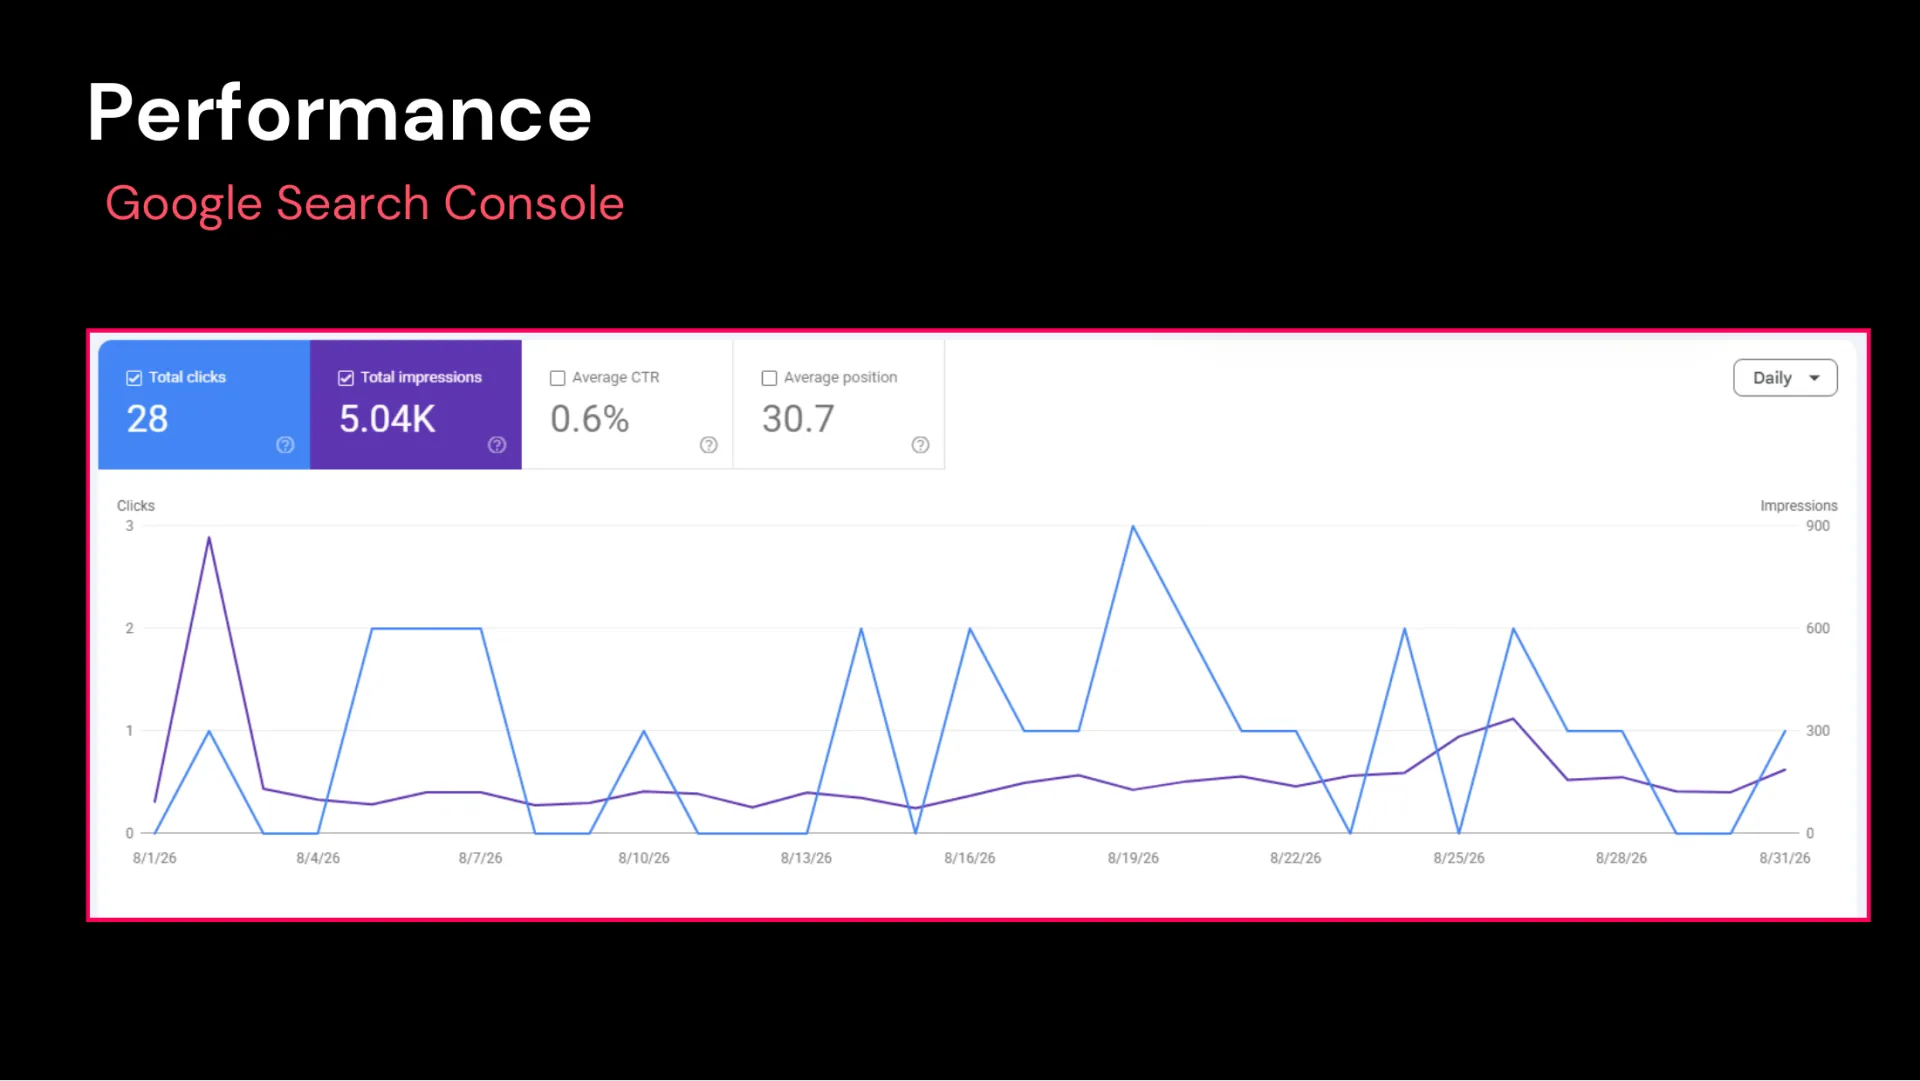Uncheck the Total clicks checkbox
1920x1081 pixels.
(x=134, y=378)
